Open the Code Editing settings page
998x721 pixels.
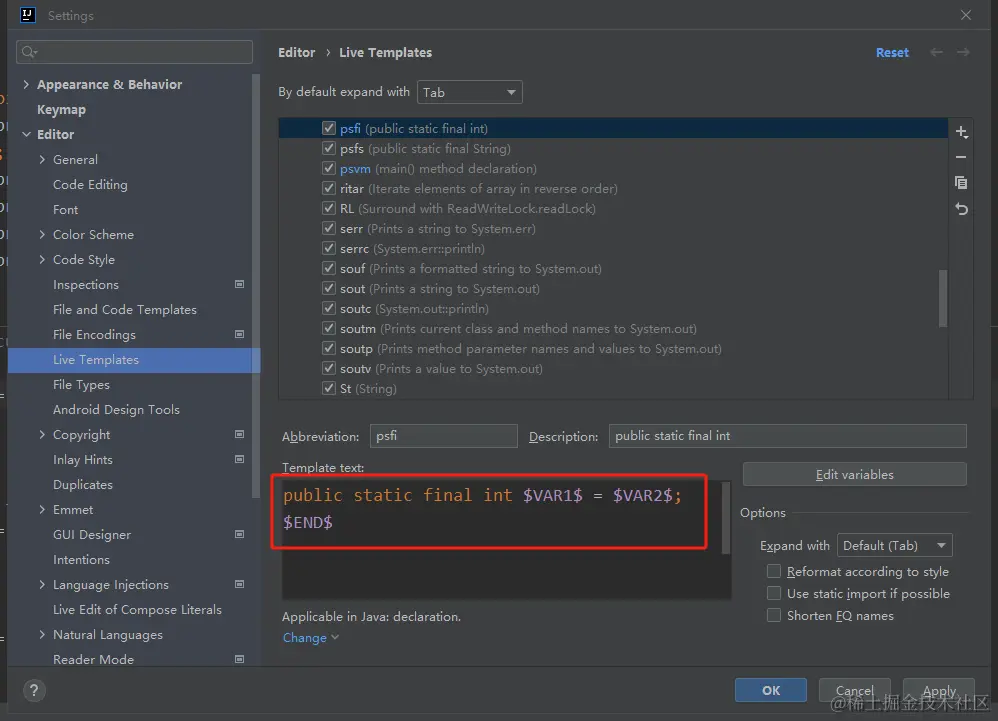90,185
